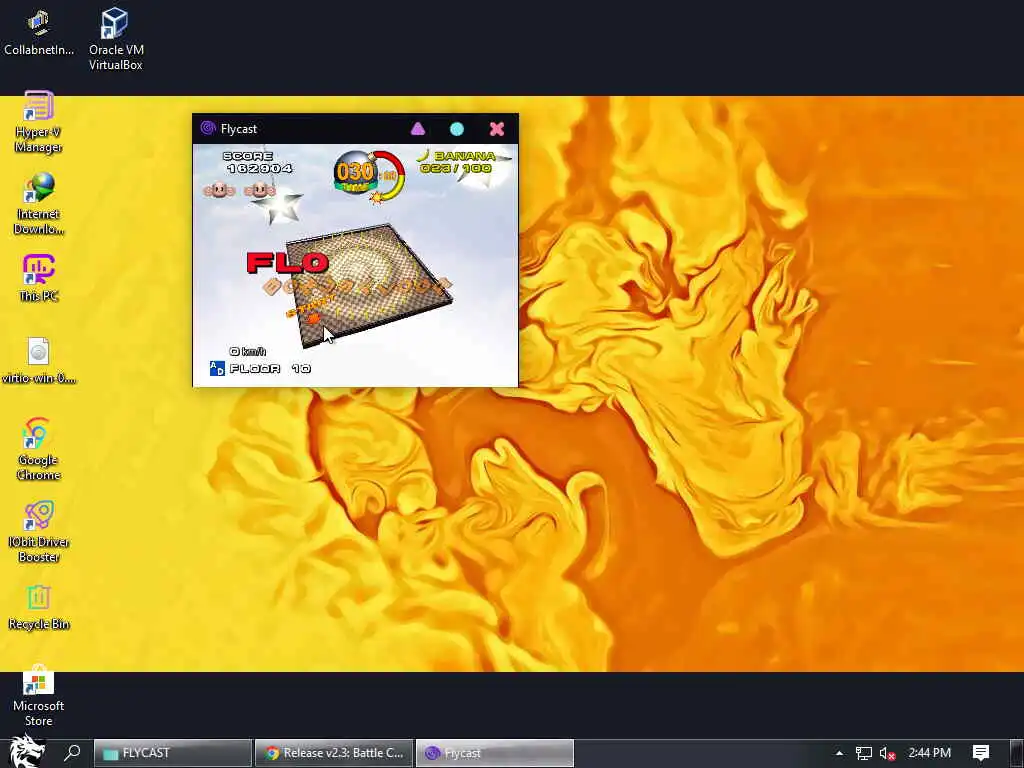Click the SCORE 162904 text in game
This screenshot has width=1024, height=768.
click(258, 162)
